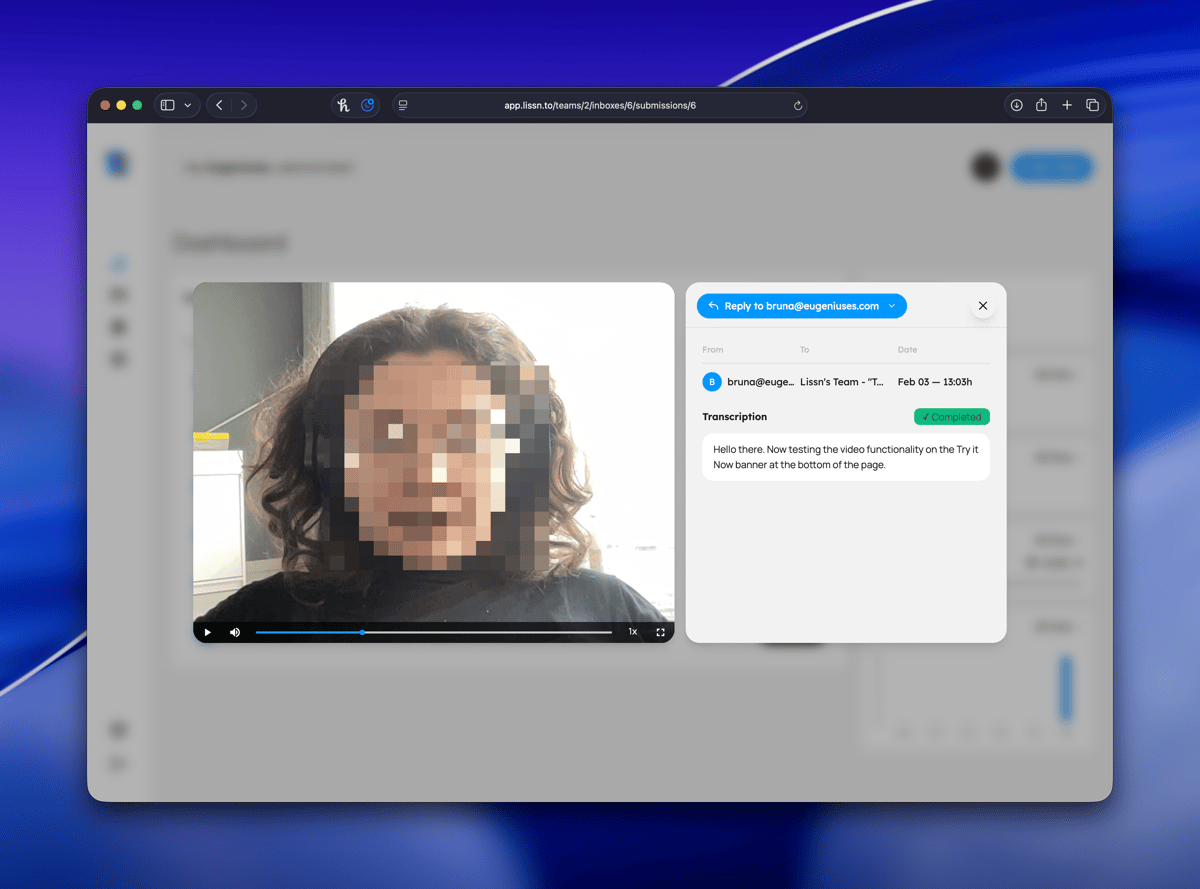The image size is (1200, 889).
Task: Click the transcription text box
Action: click(x=846, y=457)
